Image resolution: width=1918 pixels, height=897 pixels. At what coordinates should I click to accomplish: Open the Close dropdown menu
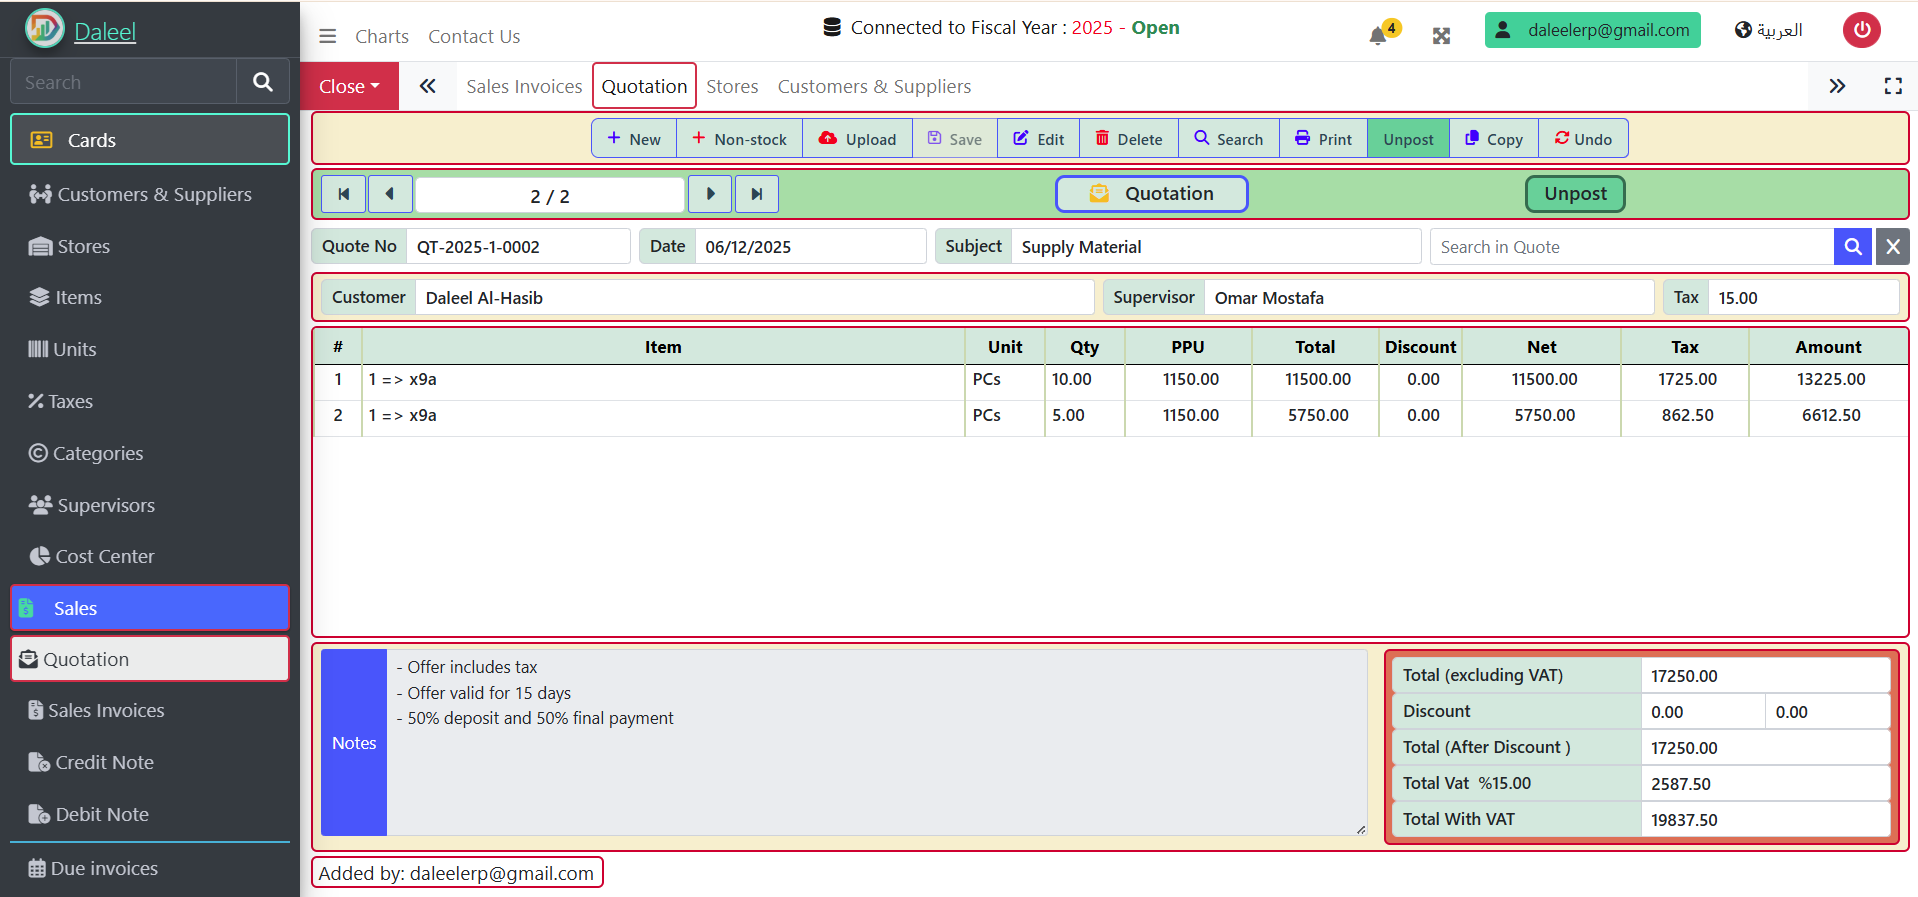(349, 87)
